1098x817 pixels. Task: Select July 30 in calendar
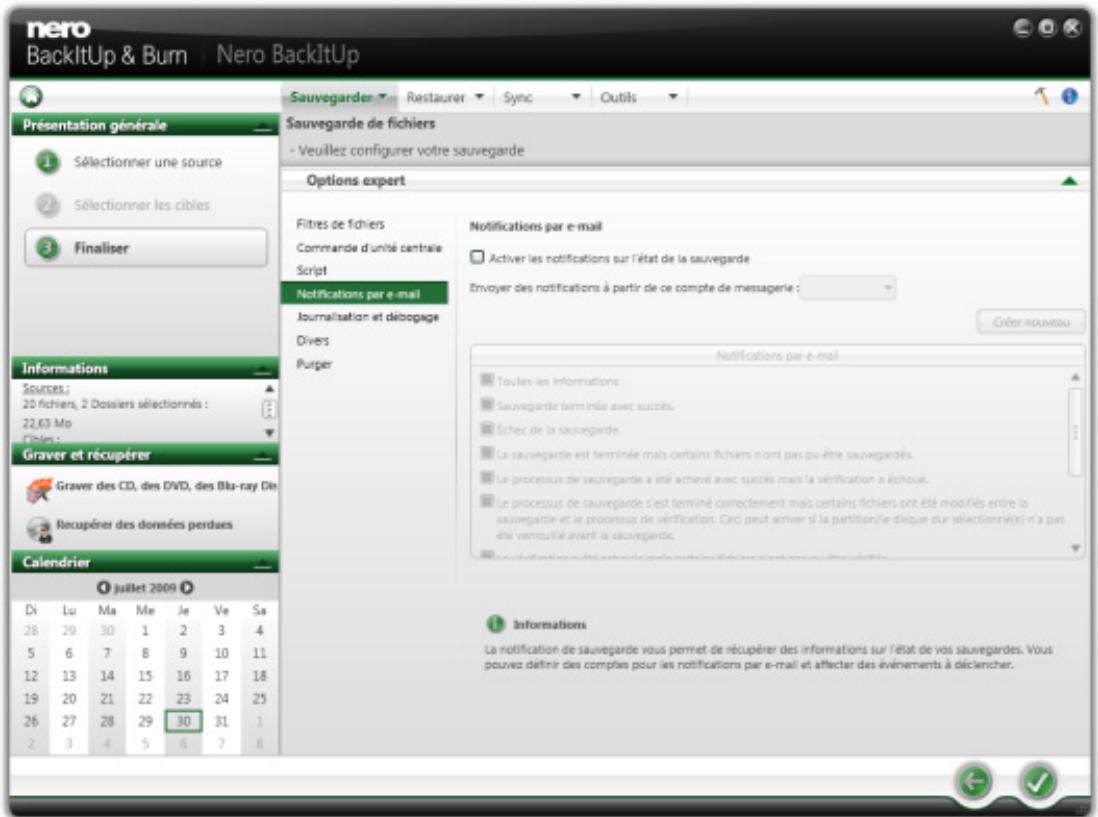[183, 721]
